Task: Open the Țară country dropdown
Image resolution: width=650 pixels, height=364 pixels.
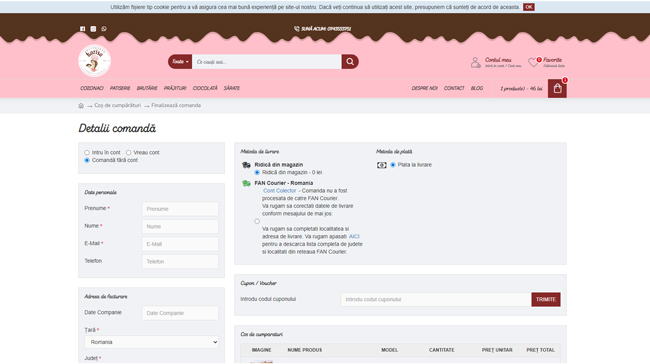Action: click(x=151, y=342)
